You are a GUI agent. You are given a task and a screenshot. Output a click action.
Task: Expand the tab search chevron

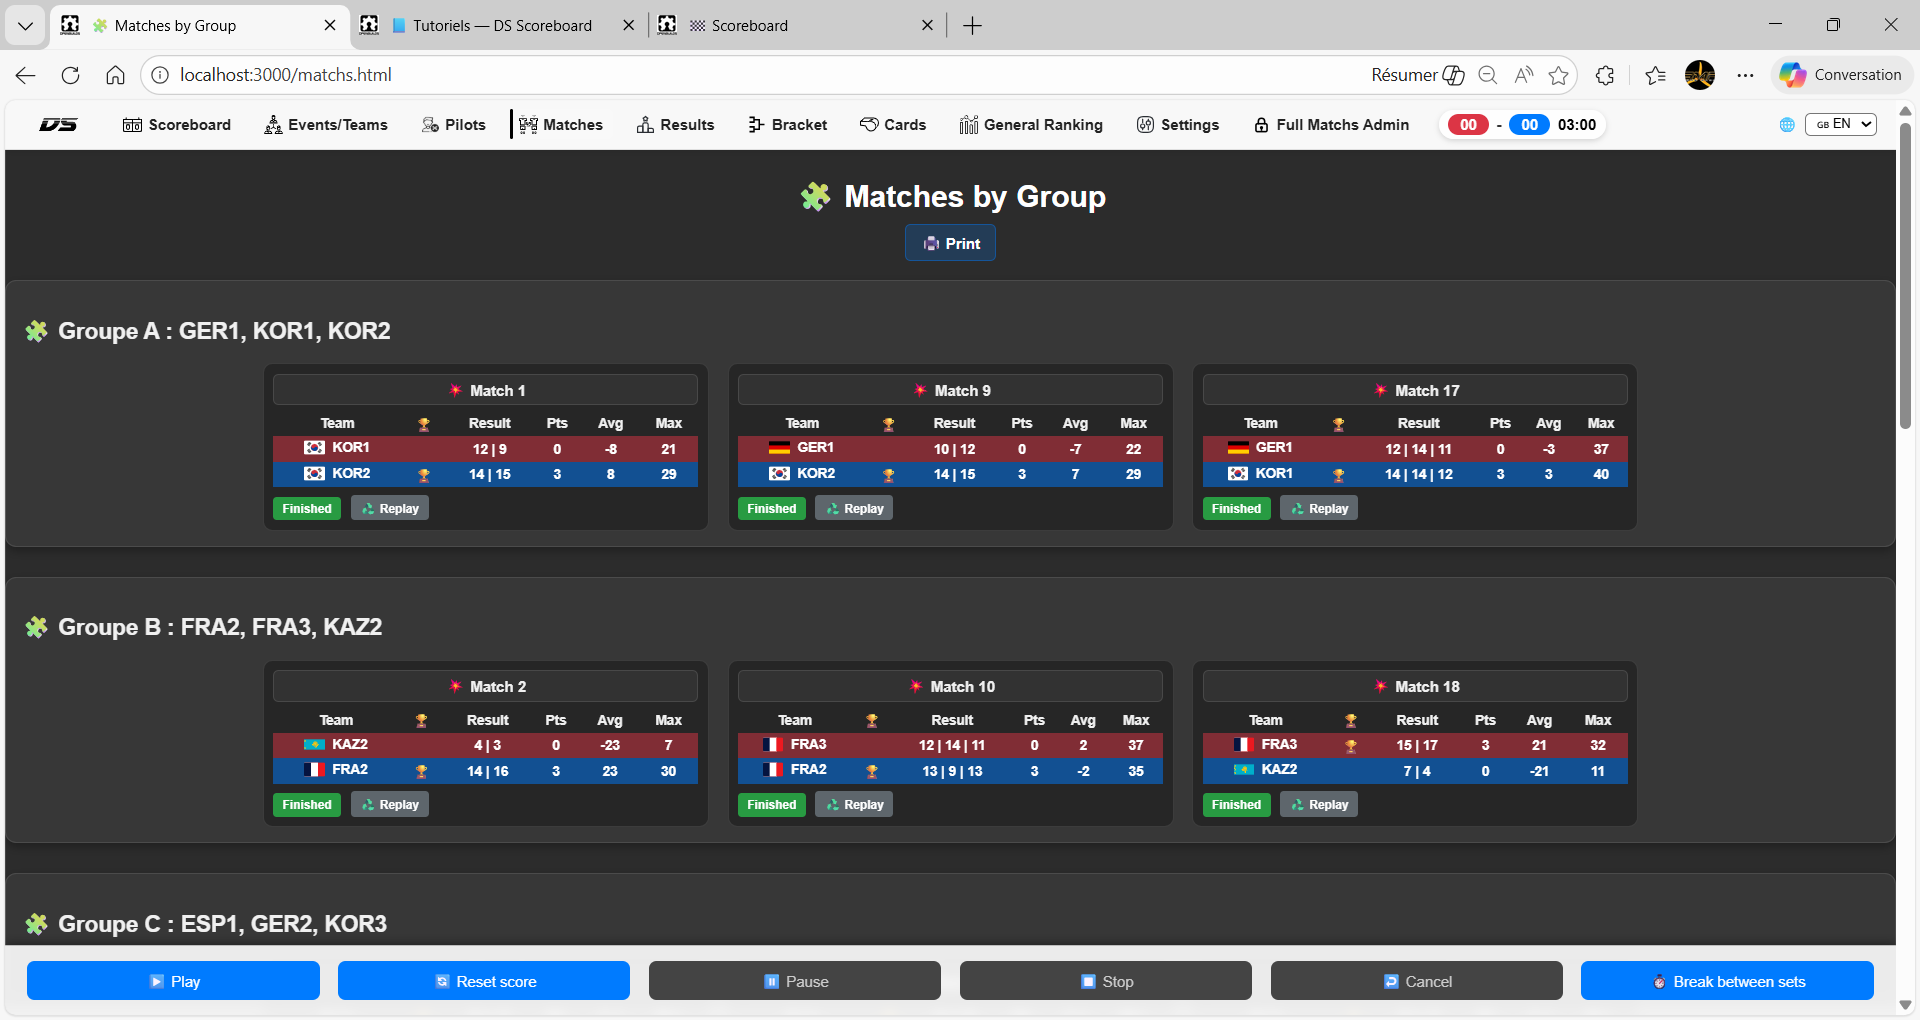pos(25,26)
